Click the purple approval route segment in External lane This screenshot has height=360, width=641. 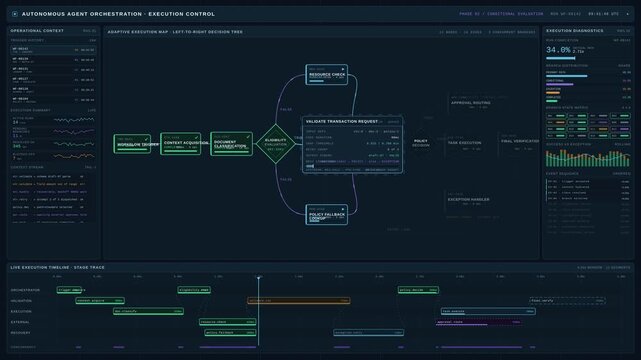(x=479, y=322)
